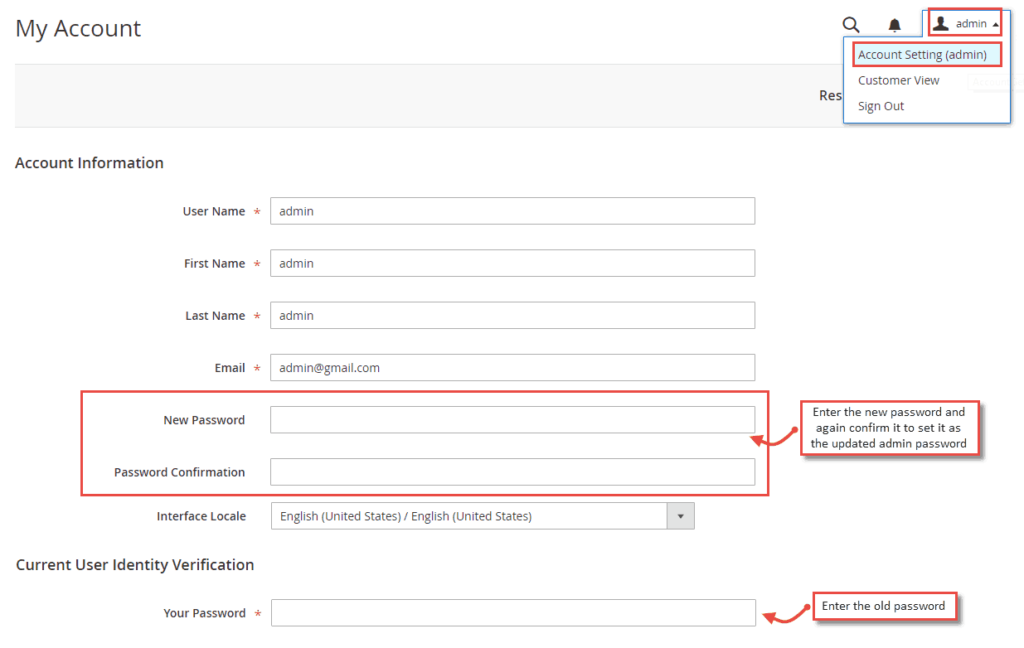This screenshot has width=1024, height=648.
Task: Select the Email field showing admin@gmail.com
Action: pyautogui.click(x=512, y=367)
